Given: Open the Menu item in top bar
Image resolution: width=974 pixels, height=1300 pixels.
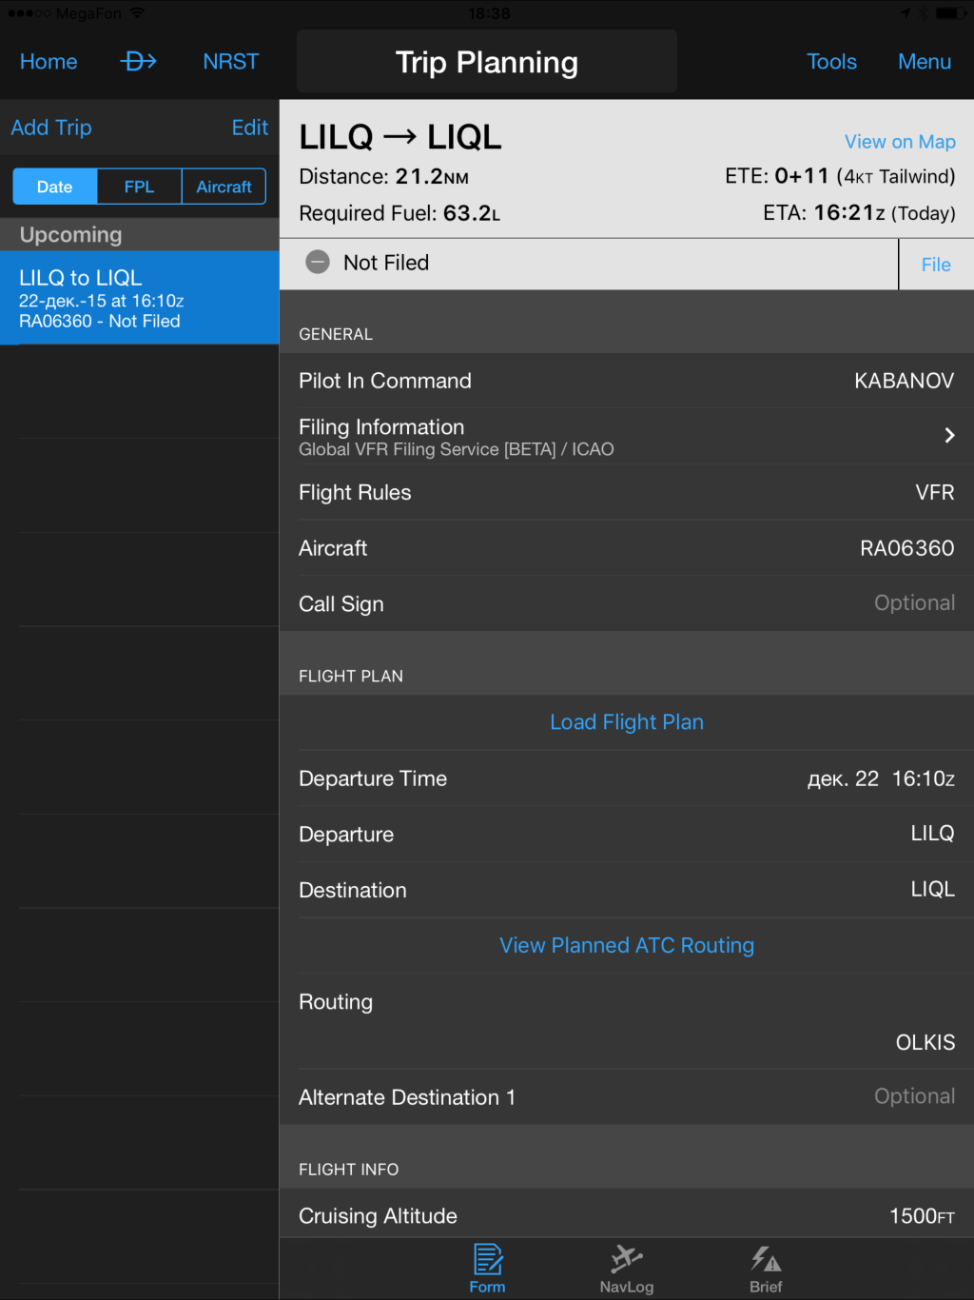Looking at the screenshot, I should [924, 62].
